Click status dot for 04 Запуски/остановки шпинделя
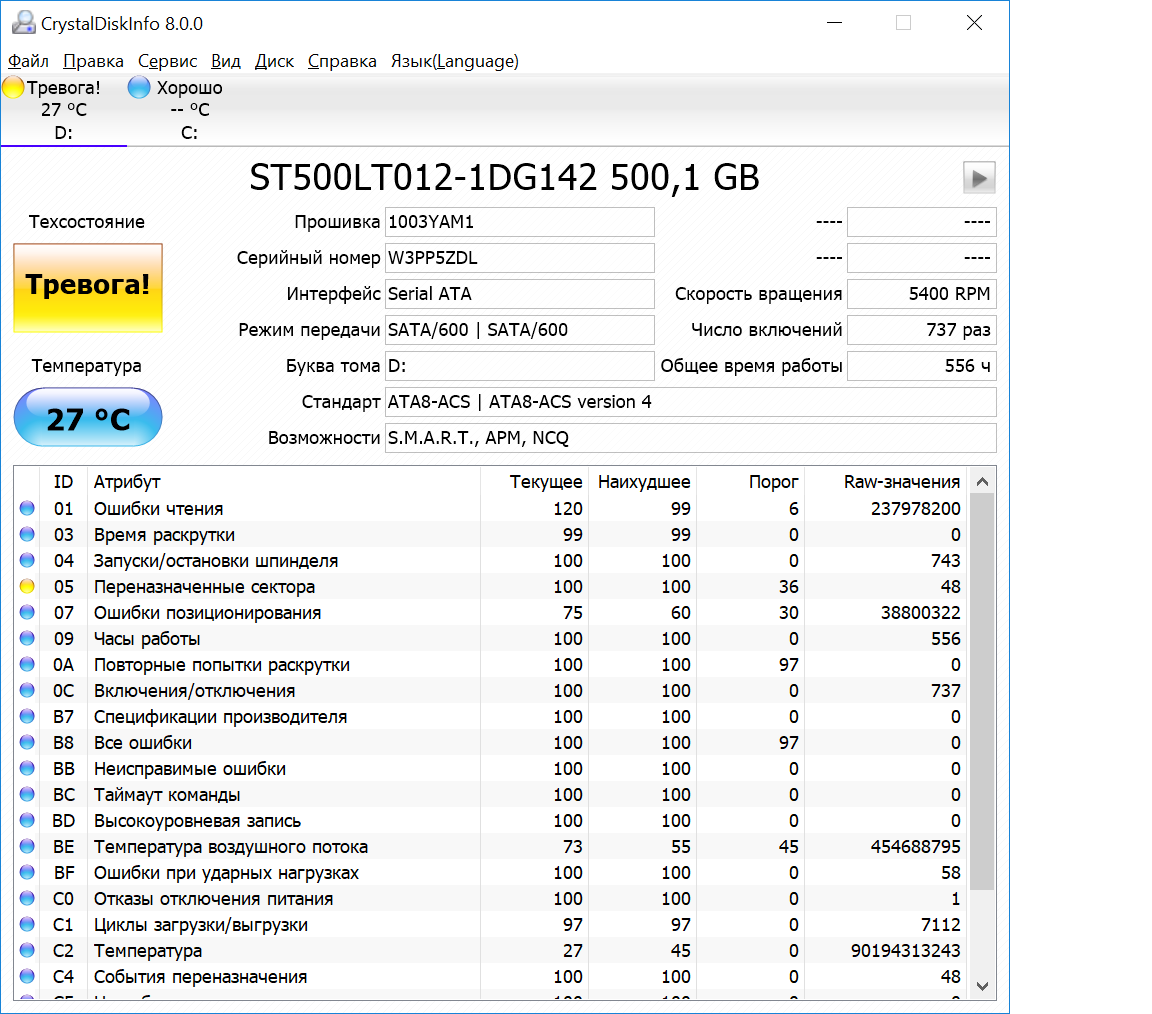1152x1014 pixels. 27,560
